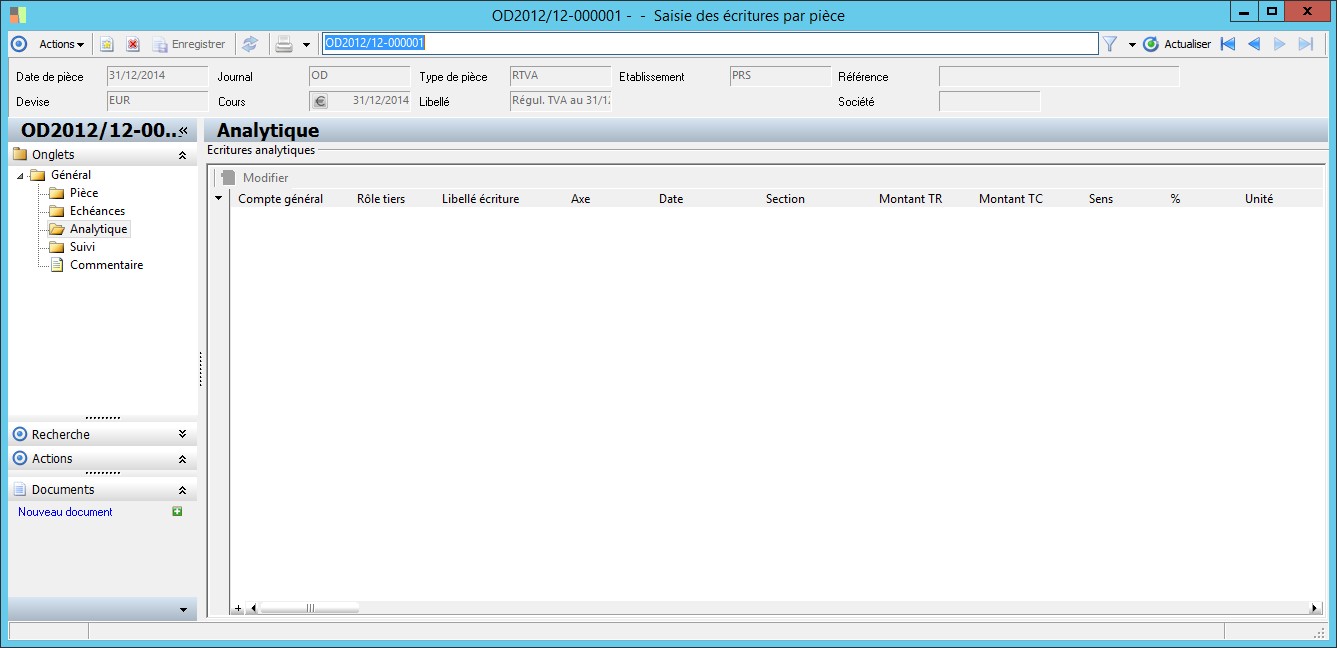Open the filter dropdown arrow
1337x648 pixels.
click(1132, 45)
